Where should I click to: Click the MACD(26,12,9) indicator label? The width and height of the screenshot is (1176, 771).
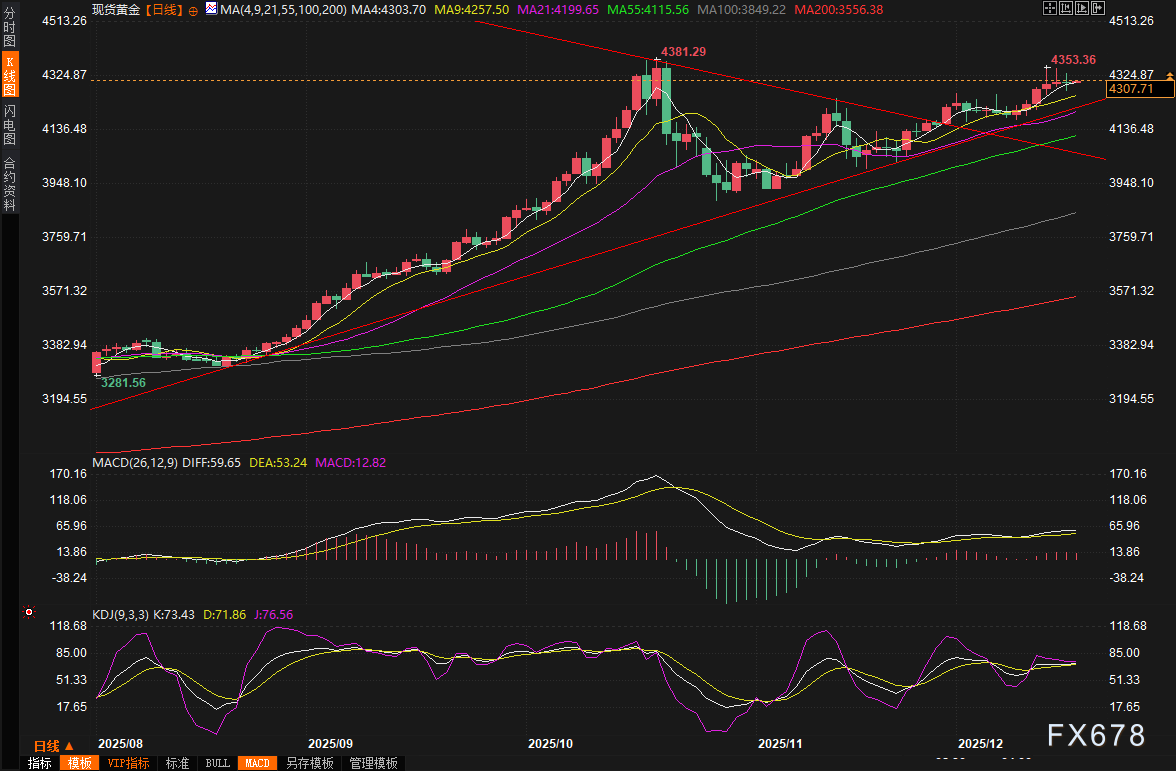pyautogui.click(x=136, y=463)
